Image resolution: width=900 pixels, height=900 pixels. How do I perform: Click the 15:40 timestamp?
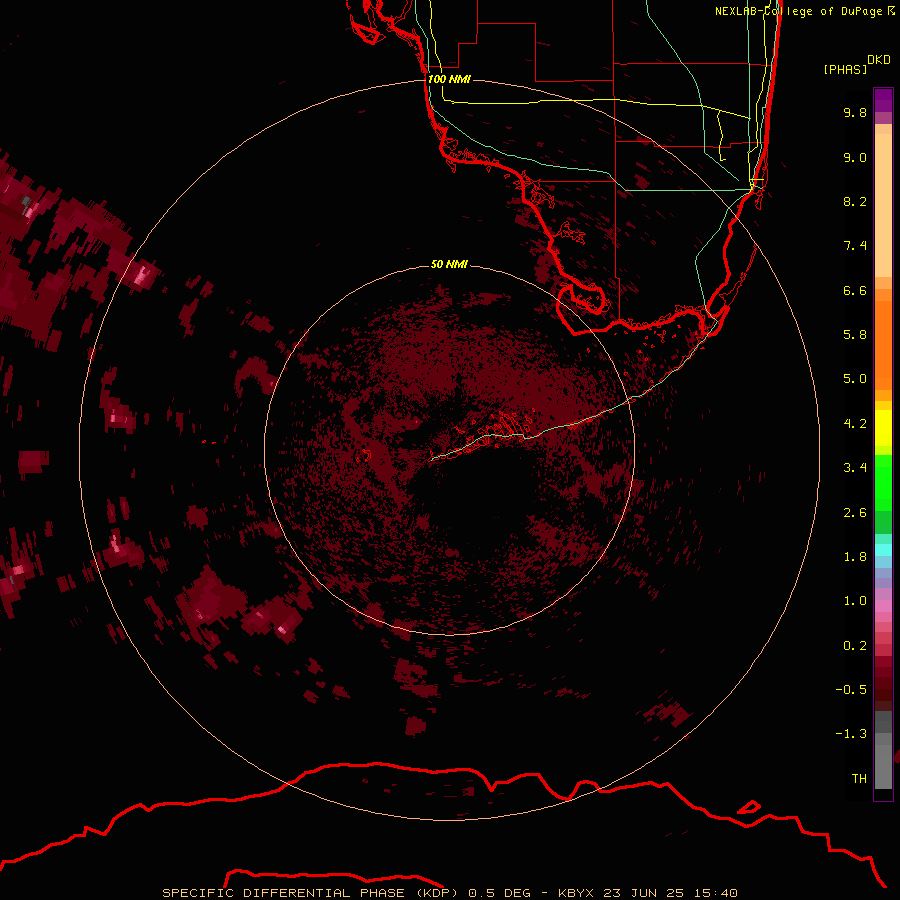pyautogui.click(x=718, y=893)
